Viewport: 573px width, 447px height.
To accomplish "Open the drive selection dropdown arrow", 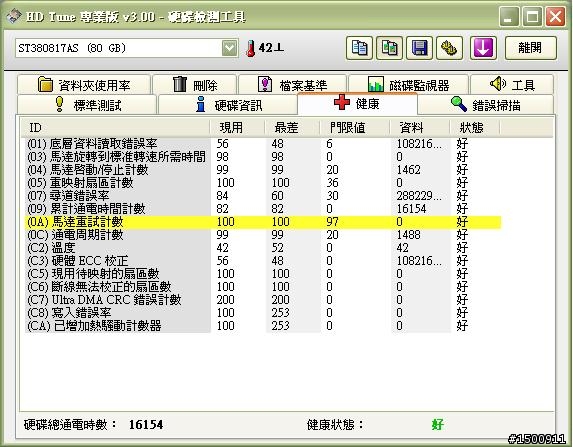I will (229, 48).
